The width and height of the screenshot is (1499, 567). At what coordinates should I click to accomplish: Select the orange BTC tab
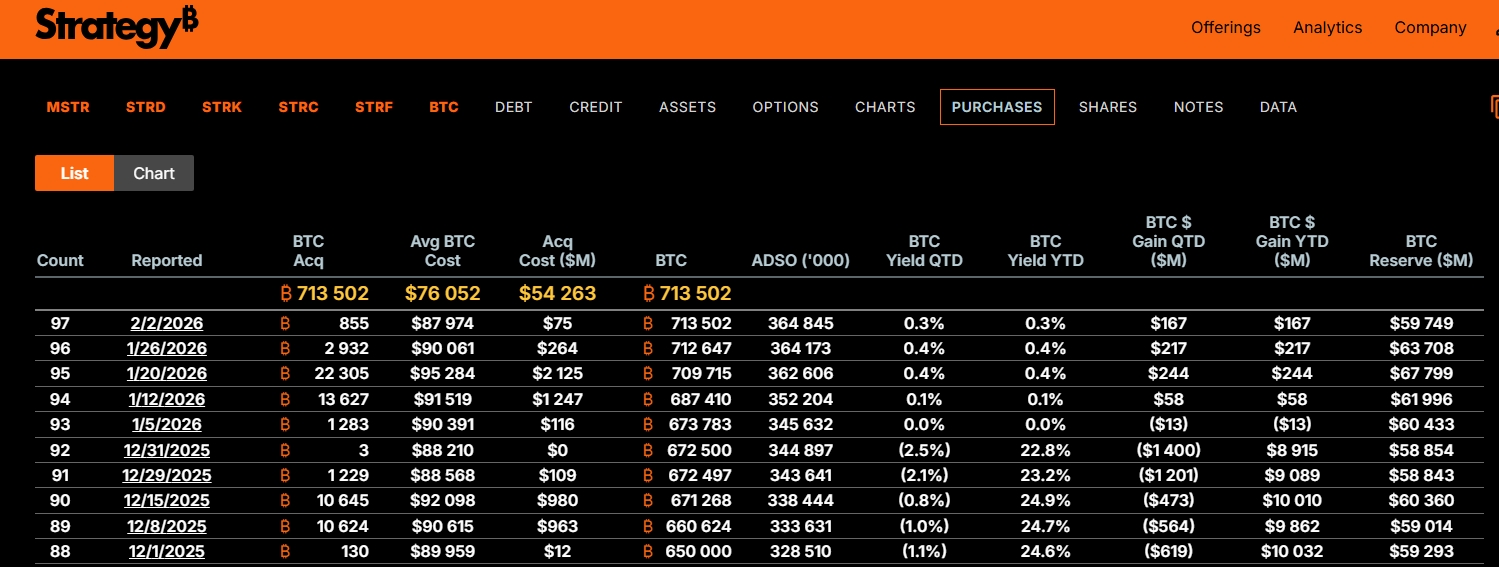(x=444, y=107)
